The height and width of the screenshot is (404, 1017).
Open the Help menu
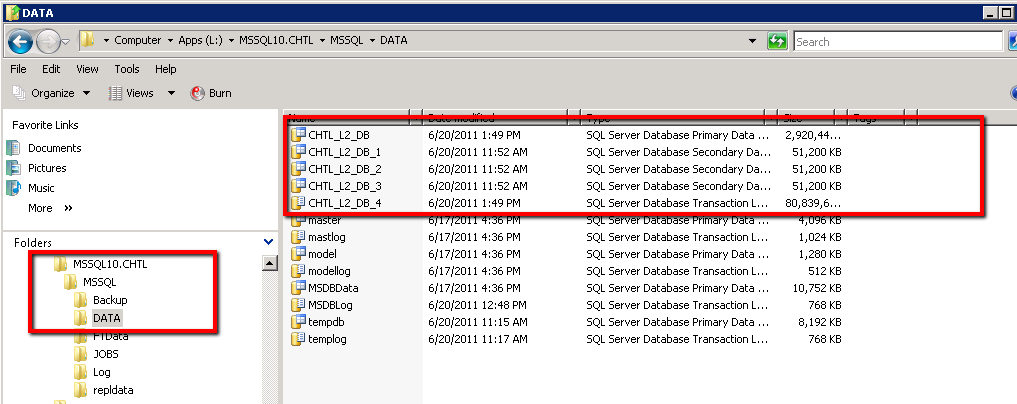tap(165, 69)
